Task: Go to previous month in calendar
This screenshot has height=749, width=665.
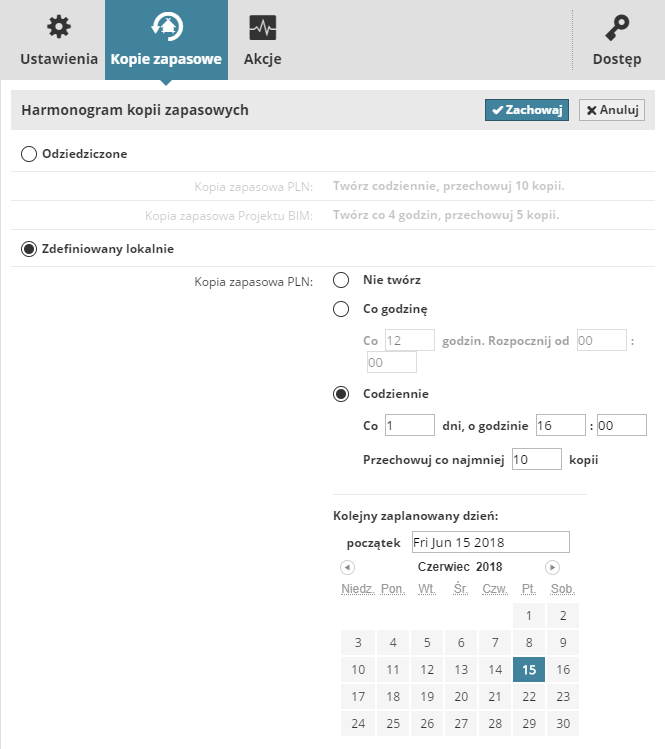Action: coord(348,567)
